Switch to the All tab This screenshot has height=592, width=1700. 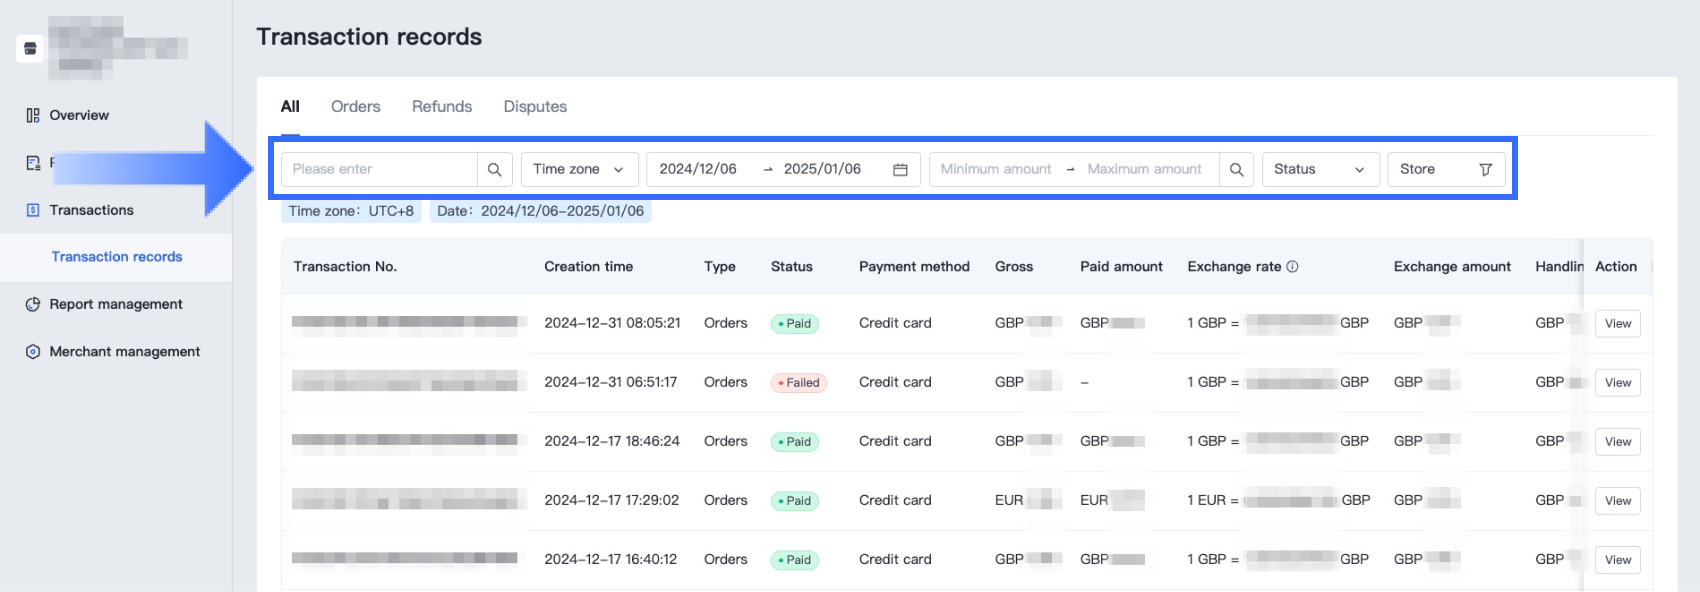coord(290,107)
